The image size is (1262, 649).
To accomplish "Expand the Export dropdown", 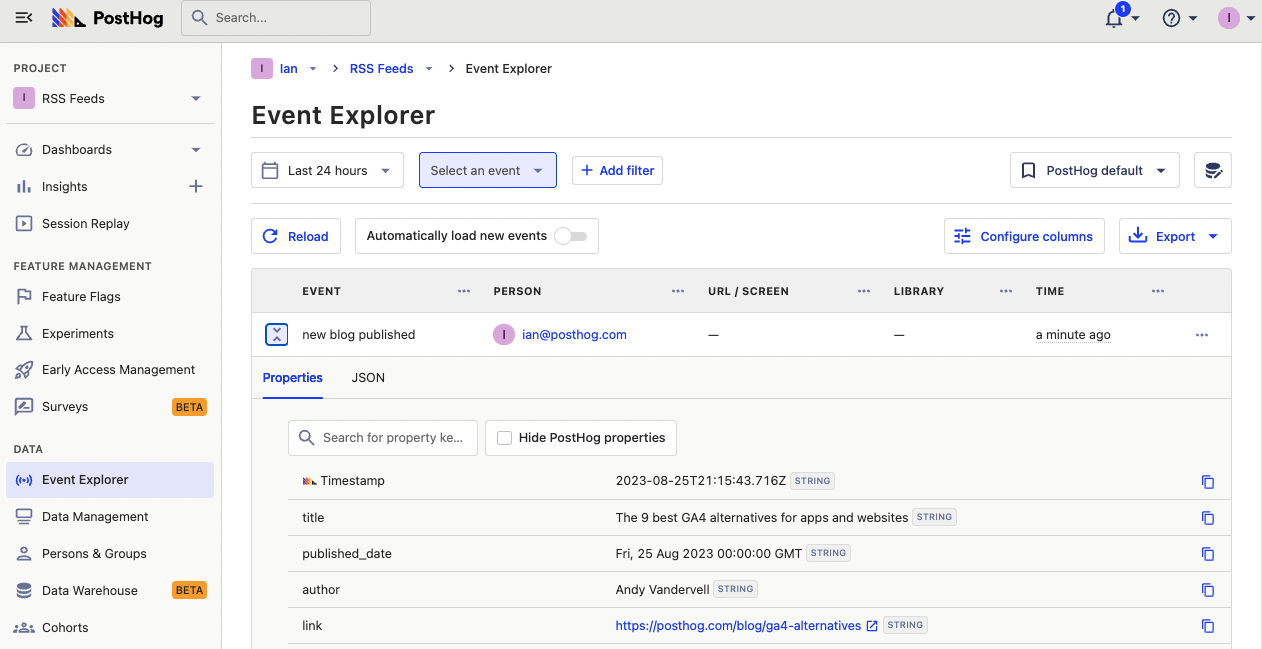I will coord(1175,237).
